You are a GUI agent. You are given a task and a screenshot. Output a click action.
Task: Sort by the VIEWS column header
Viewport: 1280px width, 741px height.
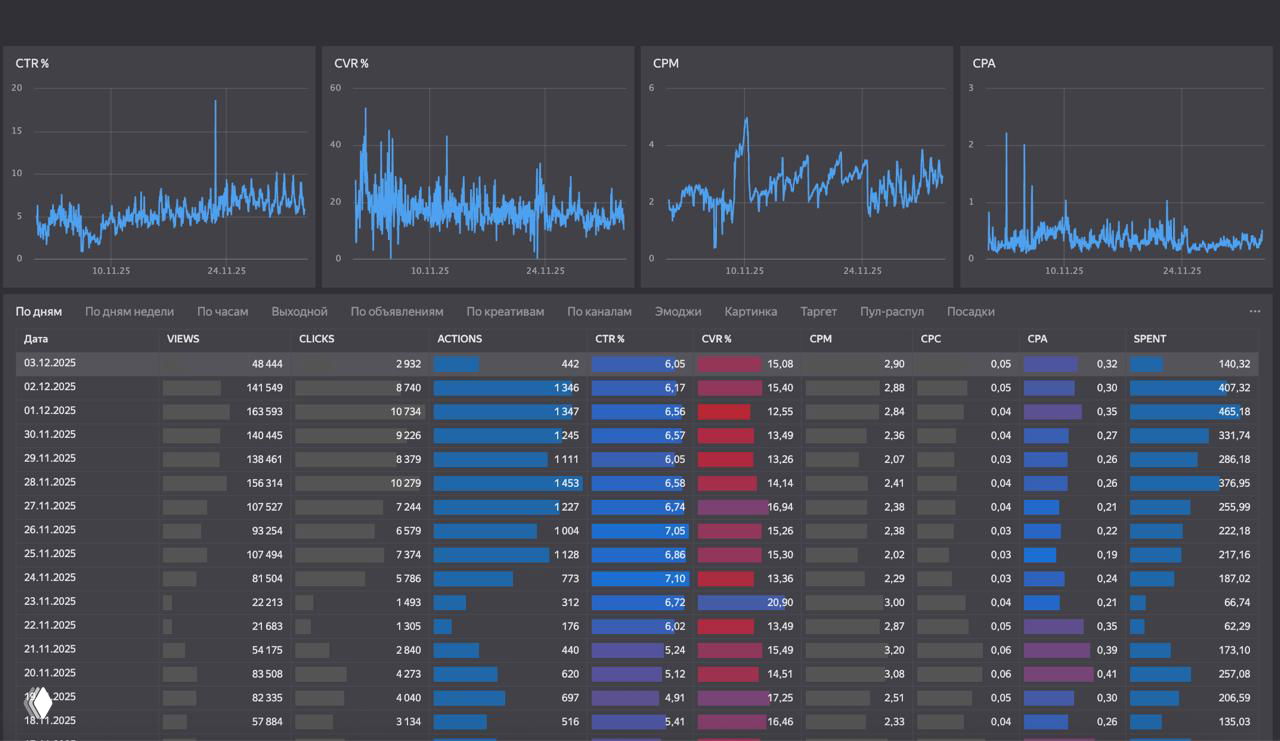click(x=183, y=339)
